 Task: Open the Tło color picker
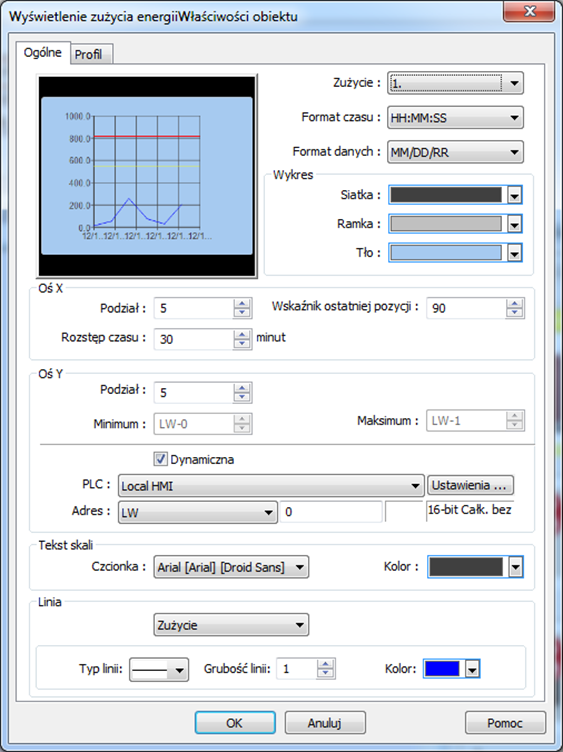(x=455, y=252)
